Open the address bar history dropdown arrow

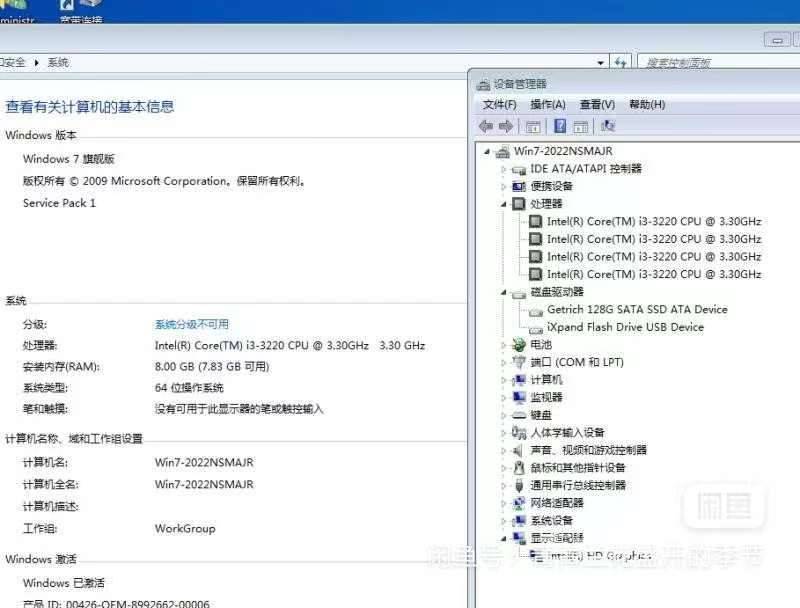[x=601, y=63]
